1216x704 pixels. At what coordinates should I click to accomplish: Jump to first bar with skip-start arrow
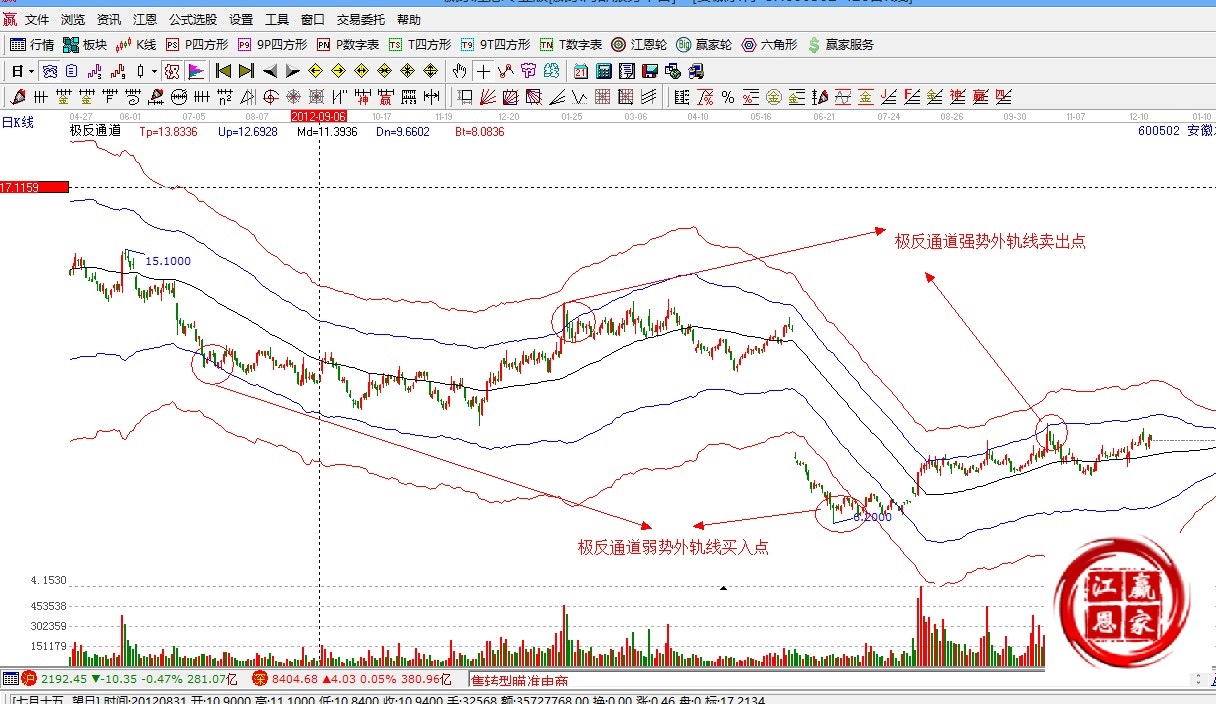tap(223, 71)
